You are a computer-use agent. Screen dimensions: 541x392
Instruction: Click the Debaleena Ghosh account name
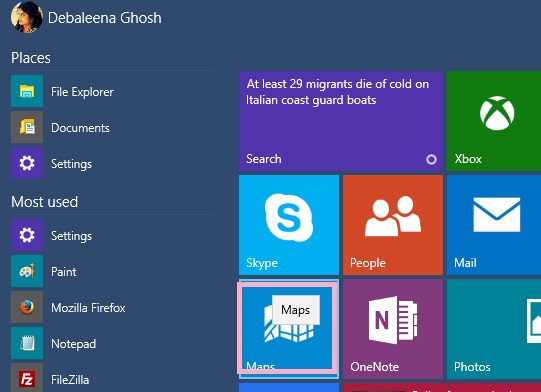(105, 18)
